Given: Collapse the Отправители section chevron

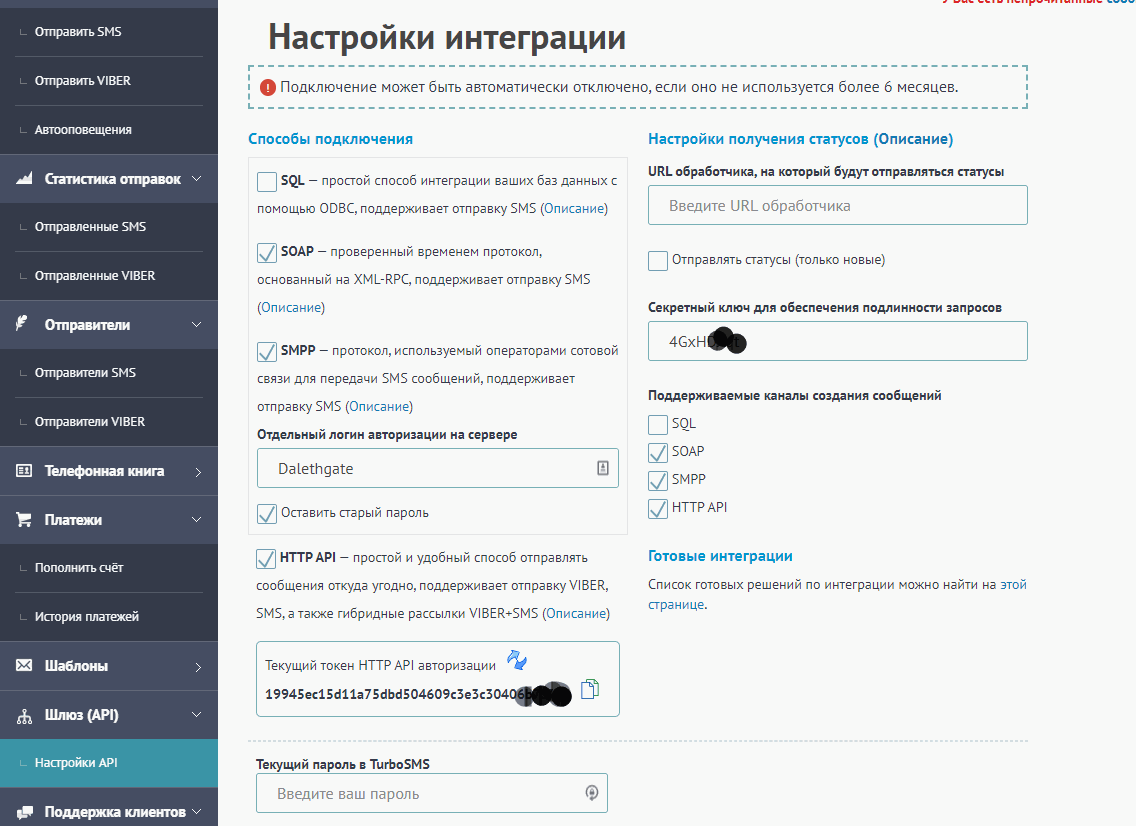Looking at the screenshot, I should (x=197, y=325).
